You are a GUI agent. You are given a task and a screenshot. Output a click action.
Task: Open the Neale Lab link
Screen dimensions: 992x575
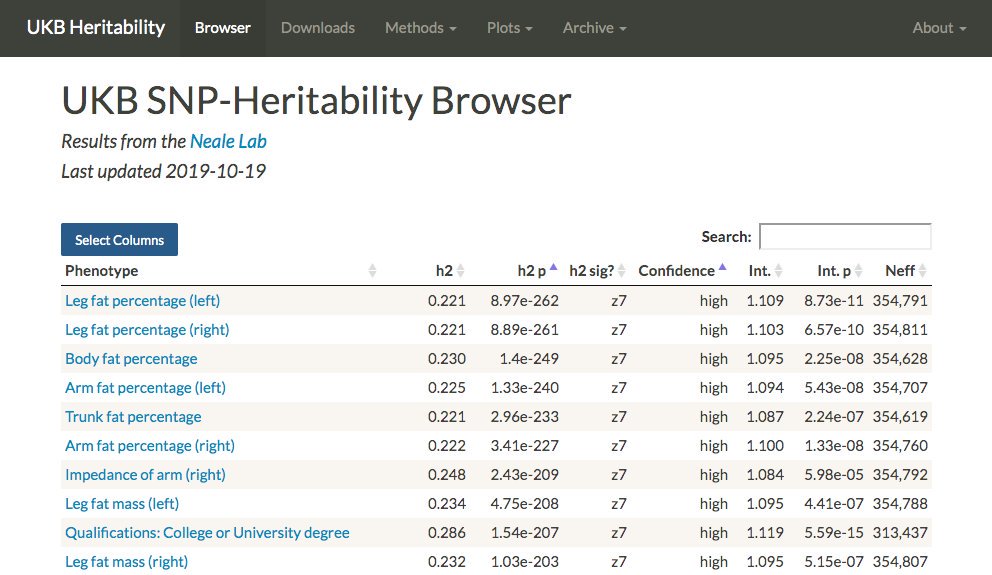pyautogui.click(x=228, y=141)
